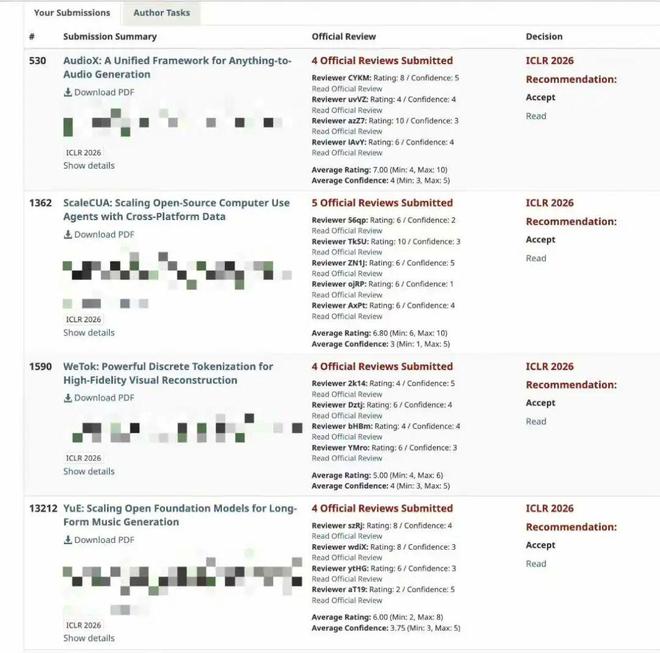Screen dimensions: 660x653
Task: Click the download icon for WeTok PDF
Action: point(68,398)
